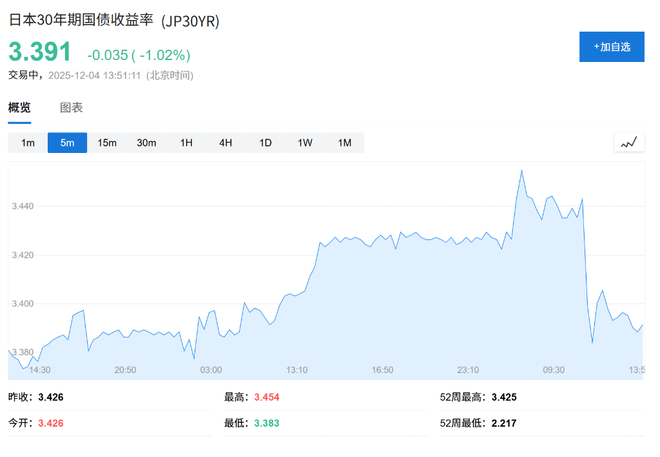The image size is (660, 457).
Task: Click the chart type line icon
Action: (628, 143)
